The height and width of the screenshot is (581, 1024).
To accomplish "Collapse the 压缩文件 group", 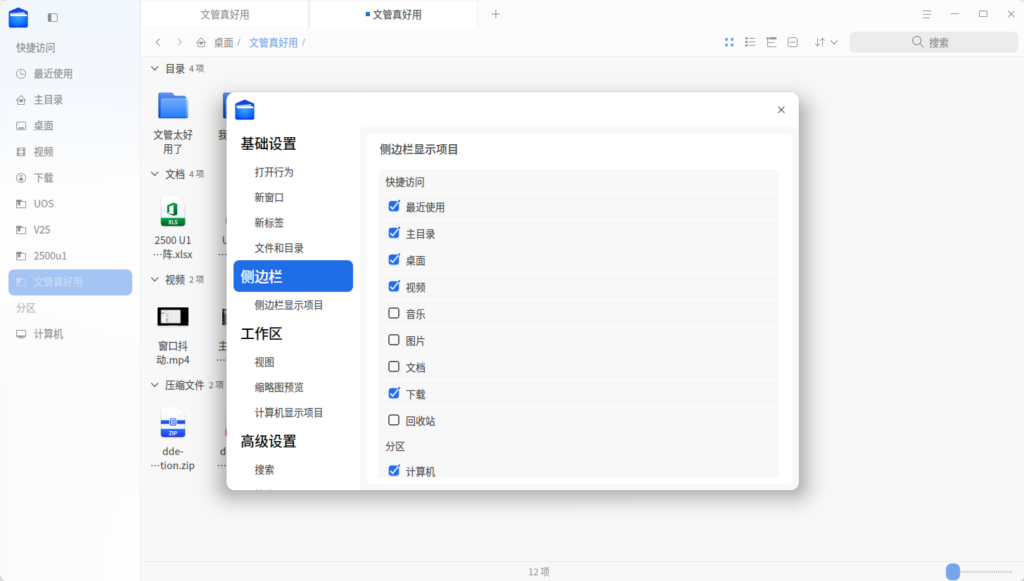I will [154, 385].
